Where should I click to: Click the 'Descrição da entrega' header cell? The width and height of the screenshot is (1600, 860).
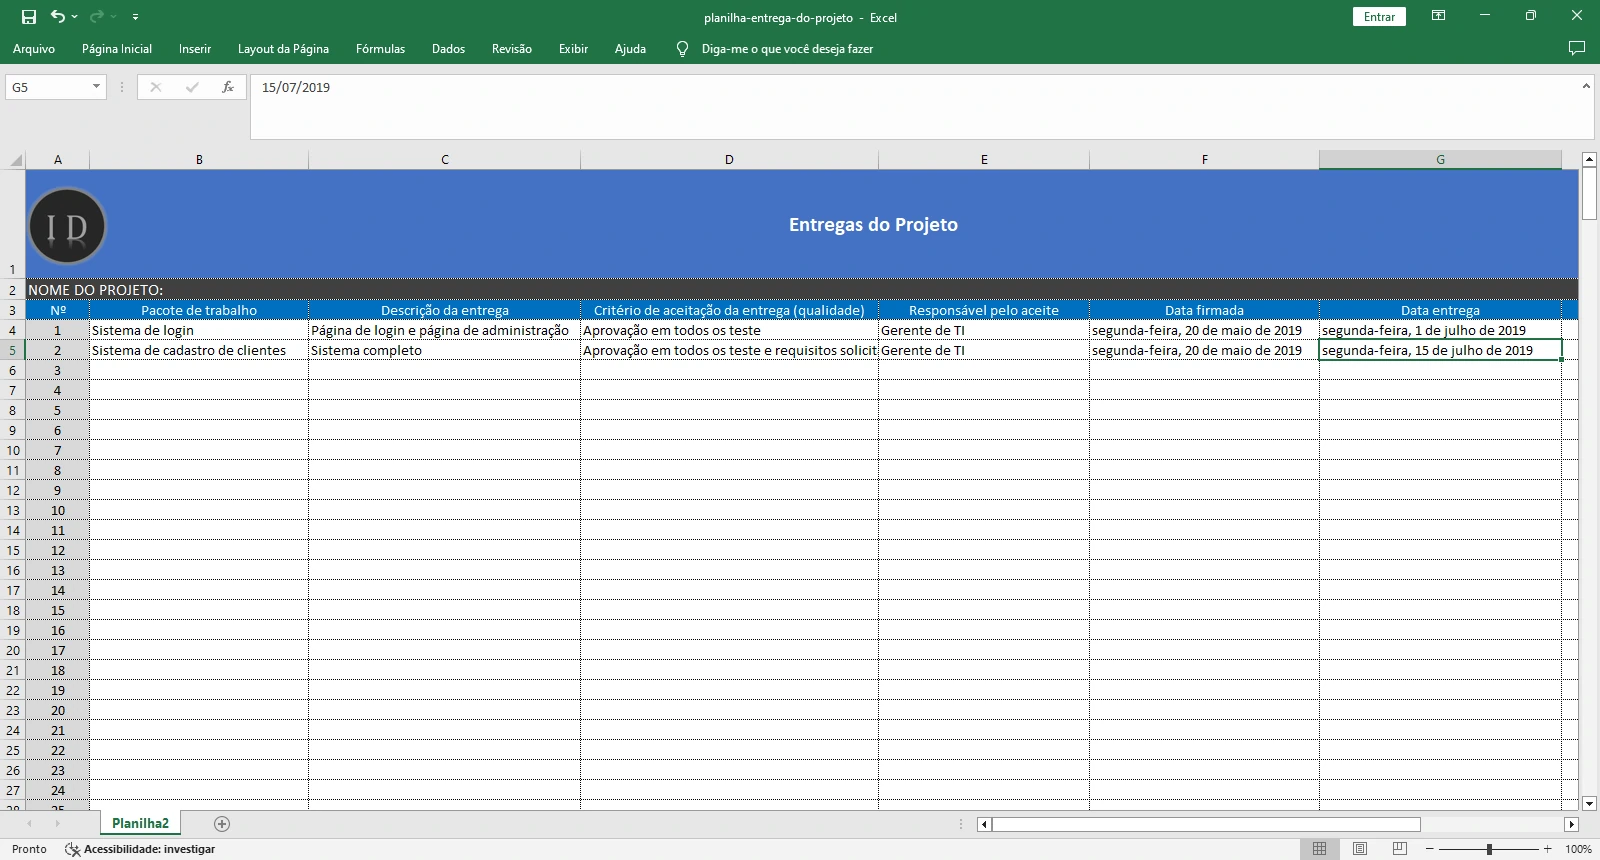pos(445,310)
